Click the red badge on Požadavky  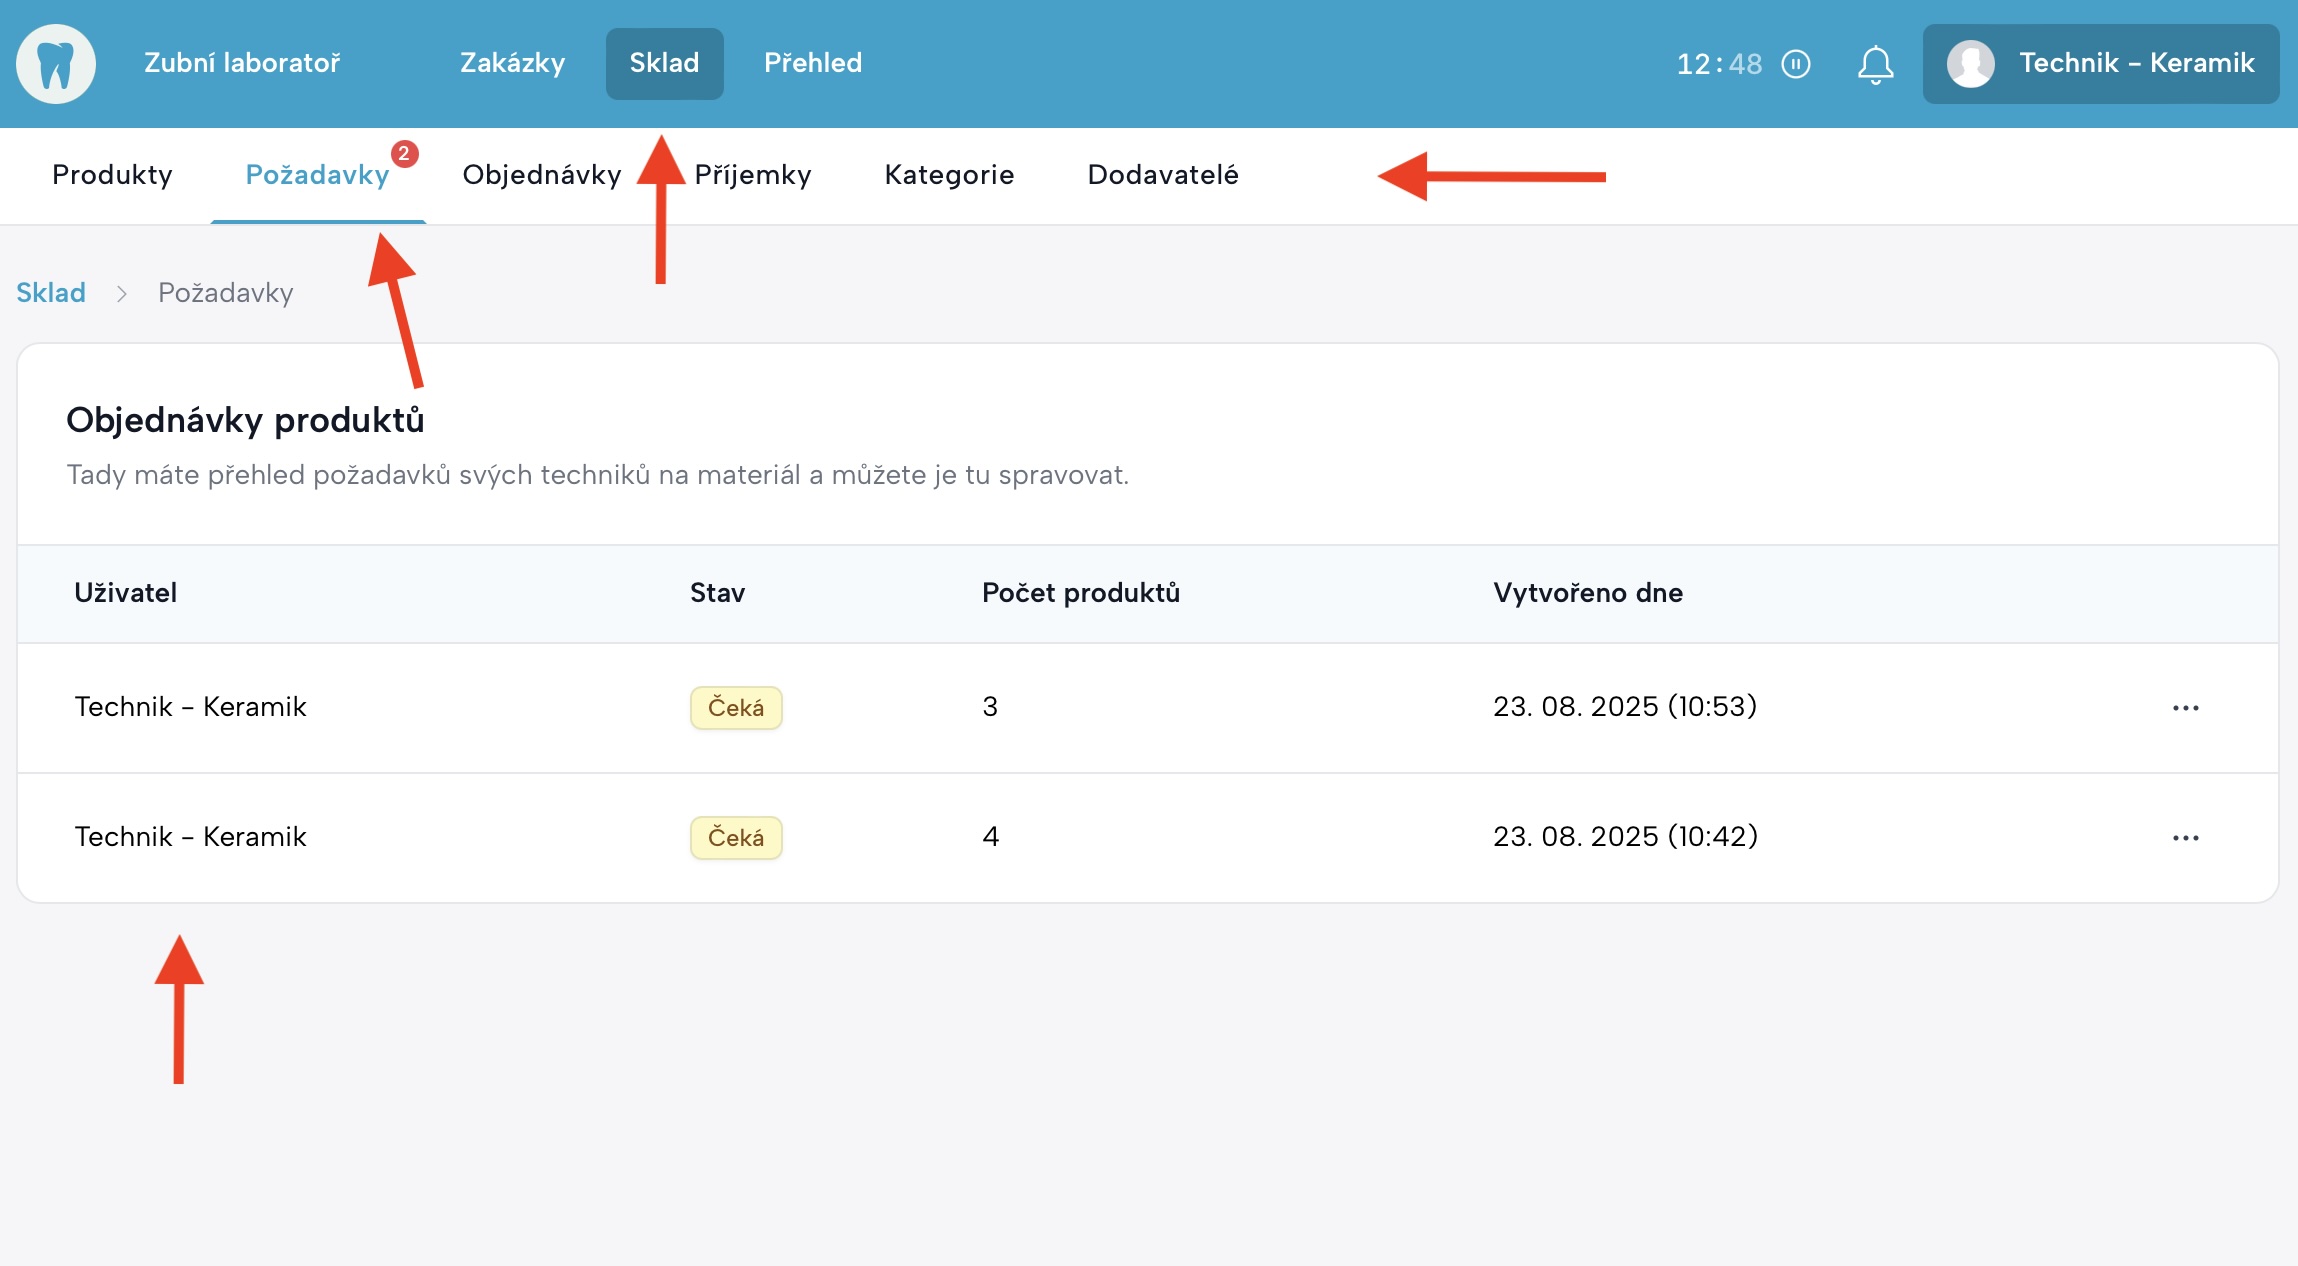tap(404, 154)
